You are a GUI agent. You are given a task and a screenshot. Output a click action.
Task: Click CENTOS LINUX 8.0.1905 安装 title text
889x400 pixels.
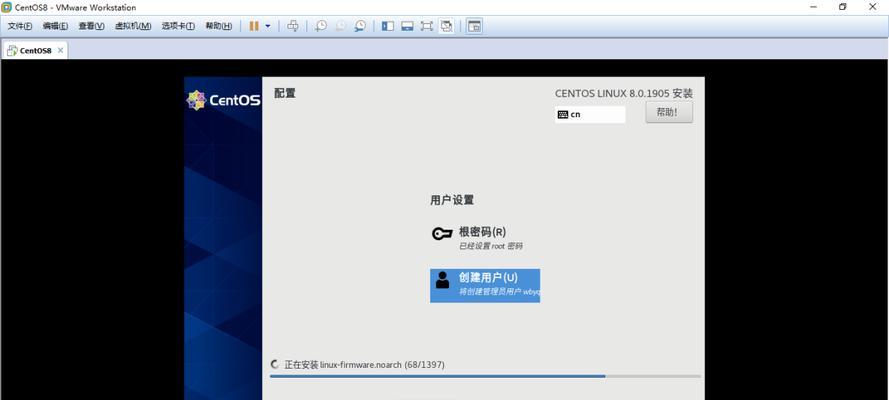click(x=624, y=93)
